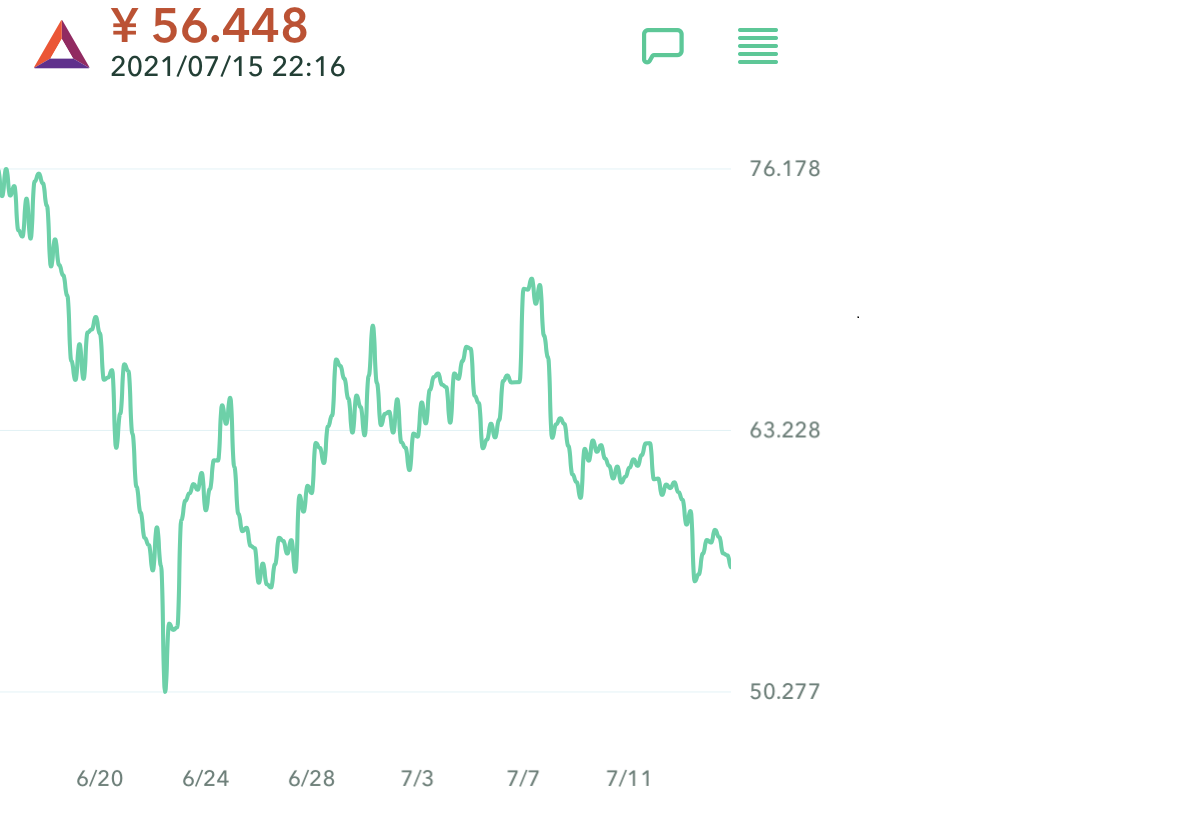Click the 7/3 date label
Screen dimensions: 1200x826
[417, 779]
